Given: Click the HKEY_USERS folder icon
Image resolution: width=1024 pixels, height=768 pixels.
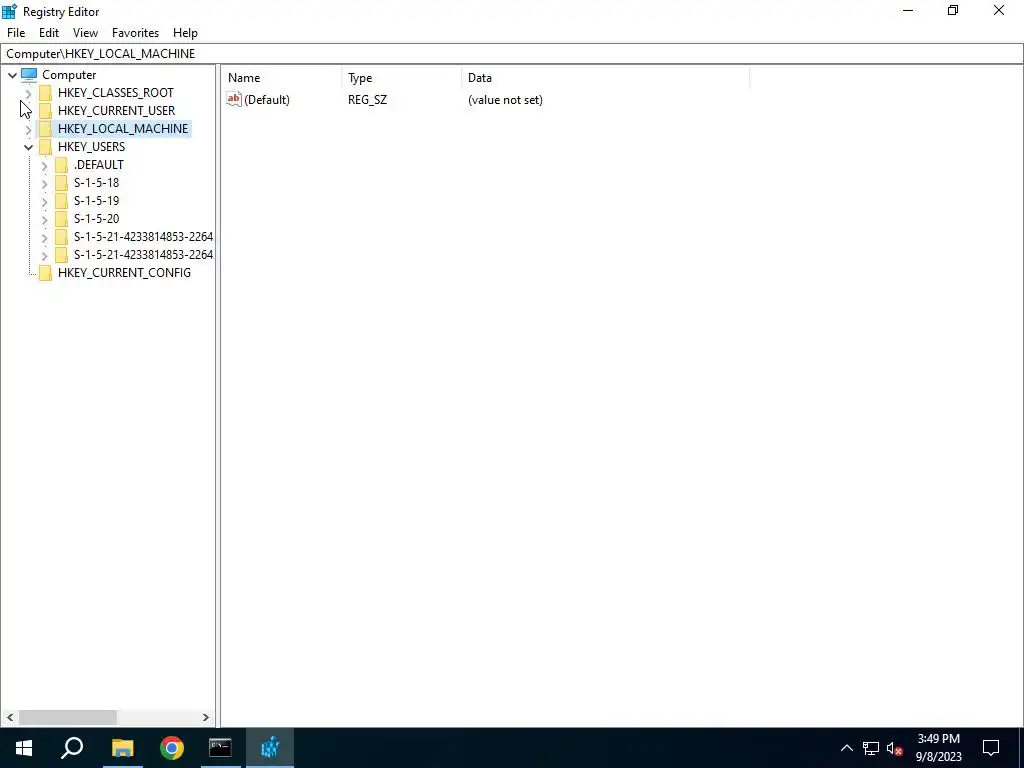Looking at the screenshot, I should [45, 146].
